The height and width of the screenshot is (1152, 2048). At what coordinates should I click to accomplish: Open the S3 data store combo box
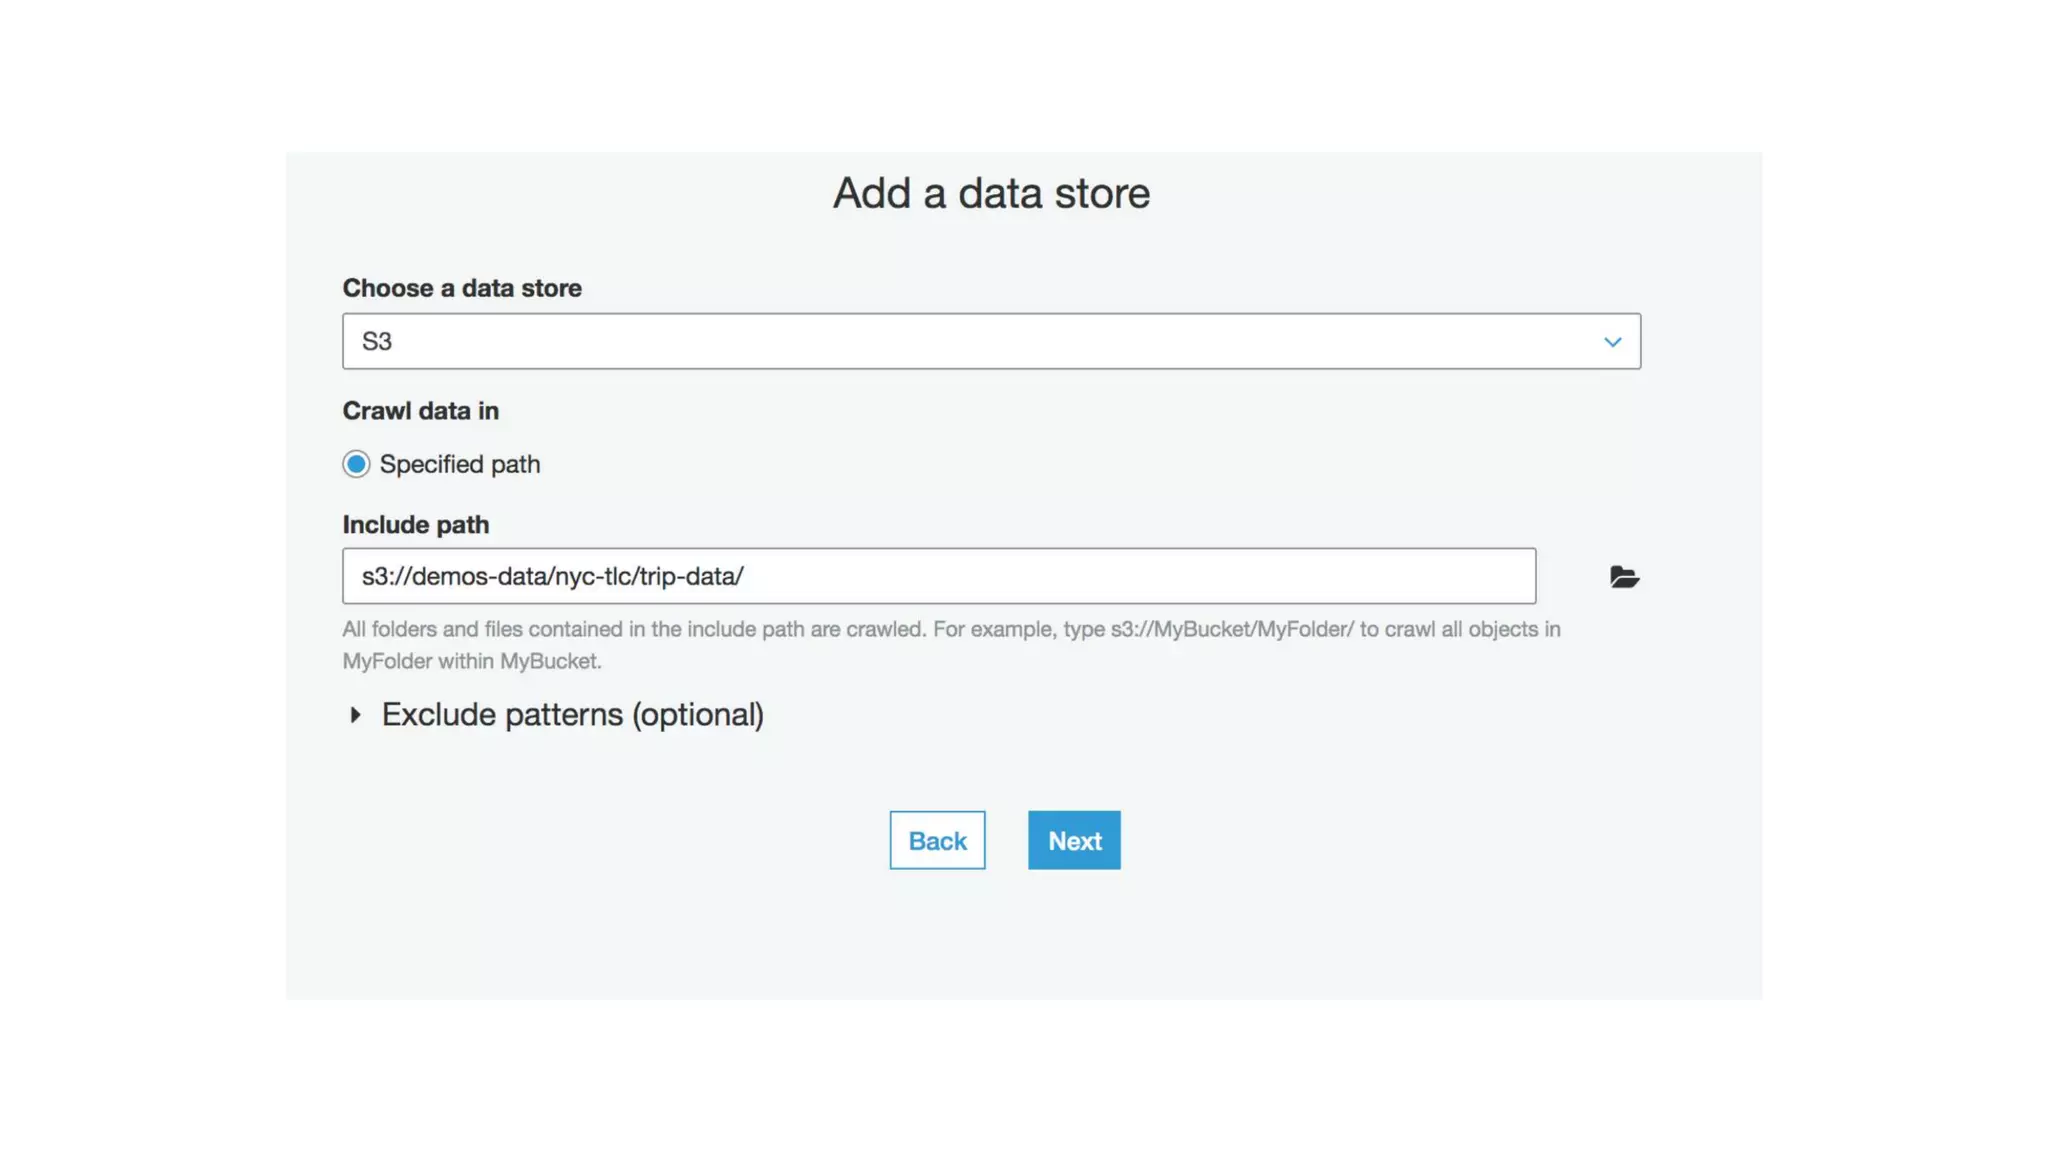tap(990, 341)
